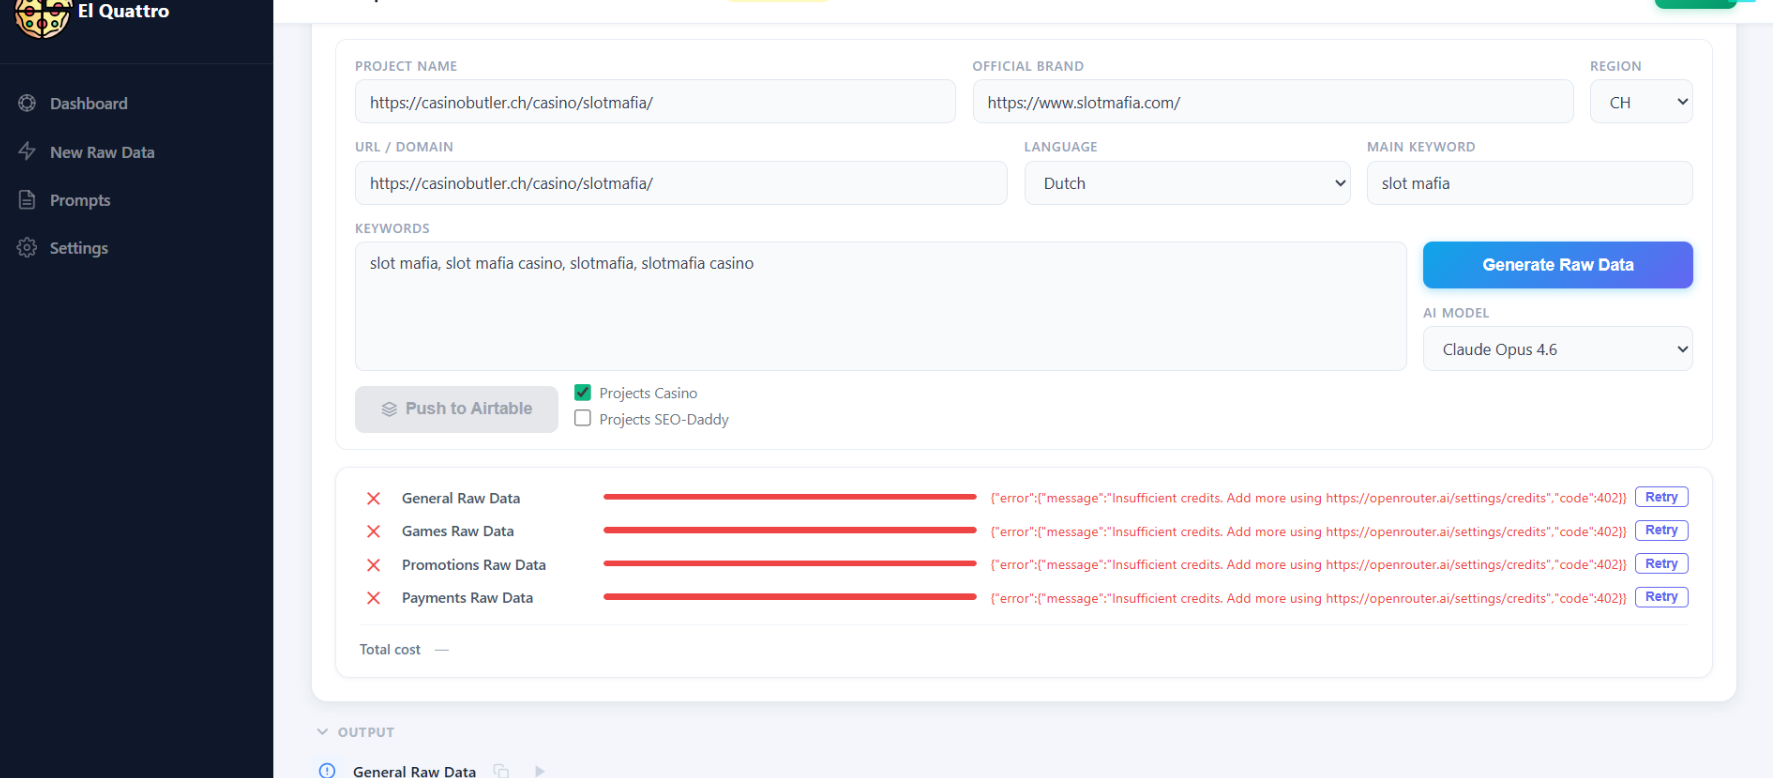Change the AI Model from Claude Opus 4.6
Viewport: 1773px width, 778px height.
tap(1558, 349)
